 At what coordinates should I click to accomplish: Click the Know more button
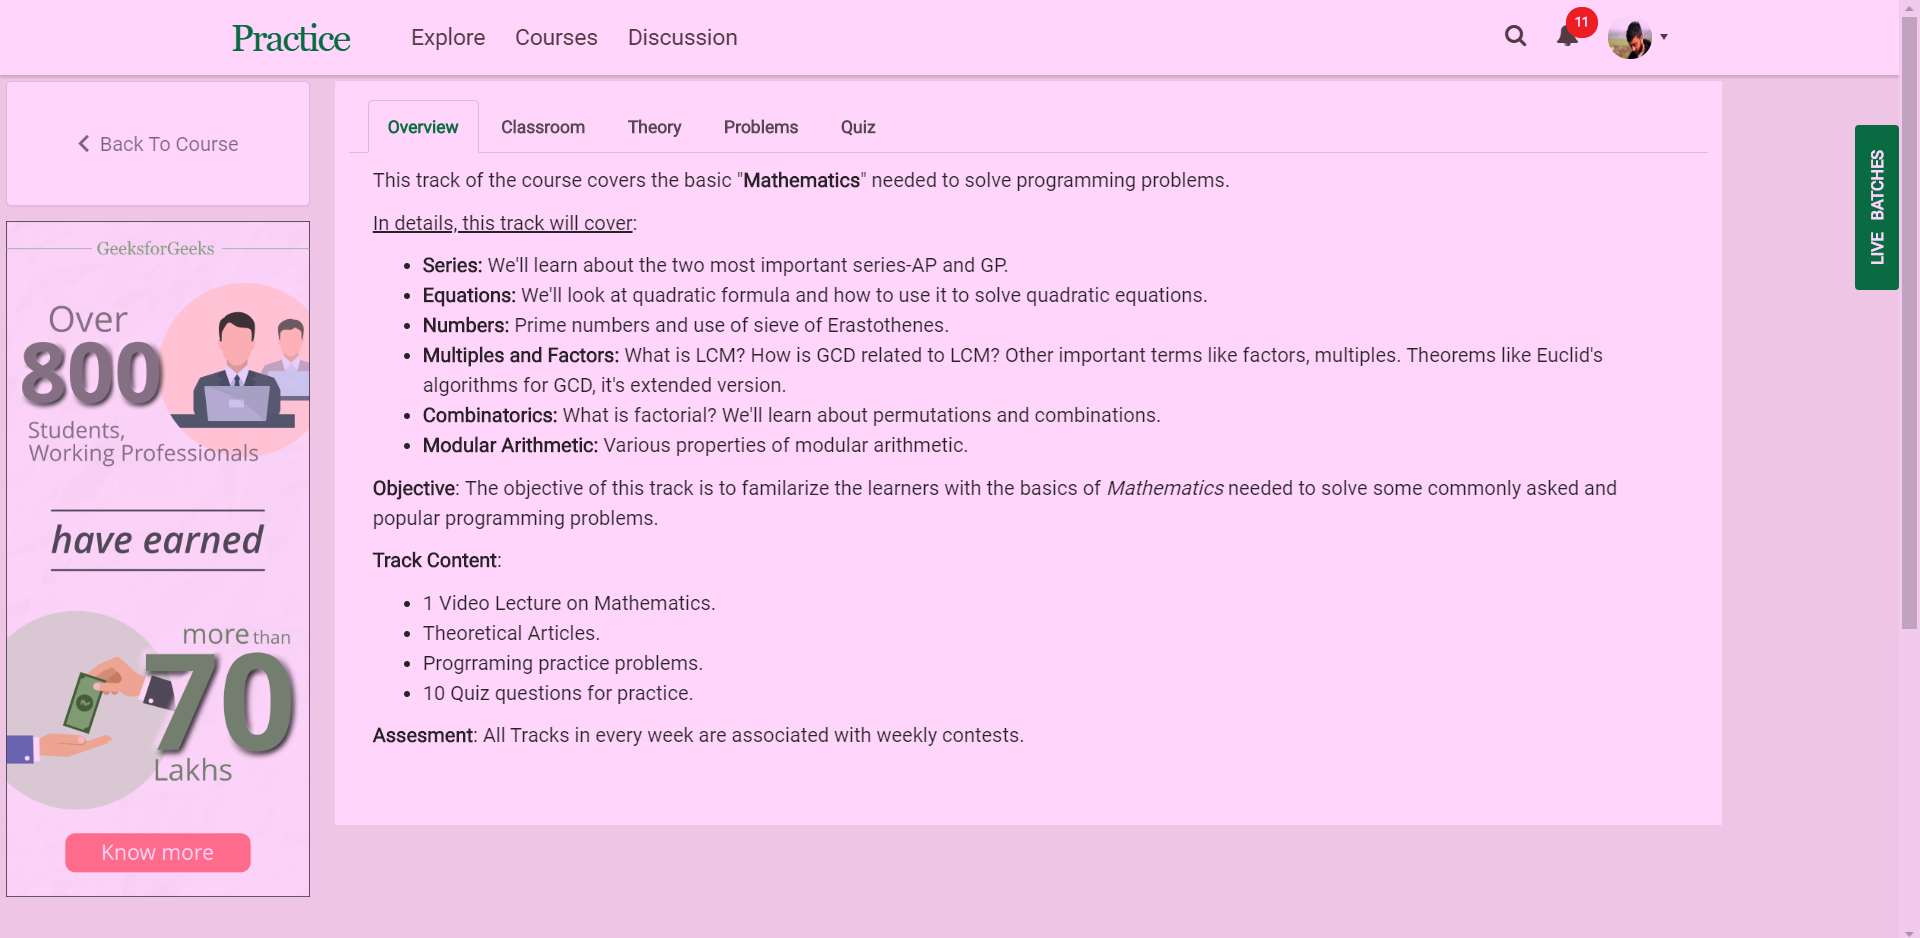[158, 853]
